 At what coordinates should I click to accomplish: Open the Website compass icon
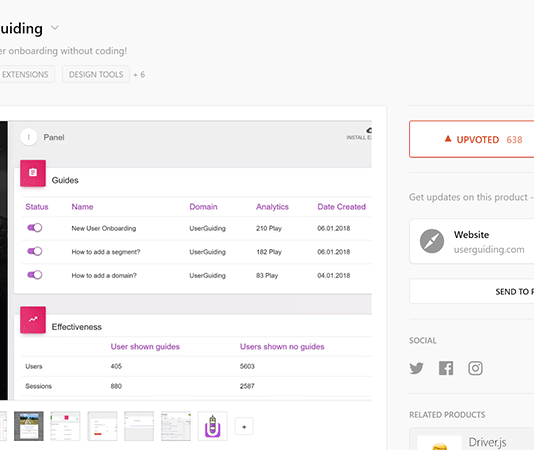pyautogui.click(x=431, y=241)
